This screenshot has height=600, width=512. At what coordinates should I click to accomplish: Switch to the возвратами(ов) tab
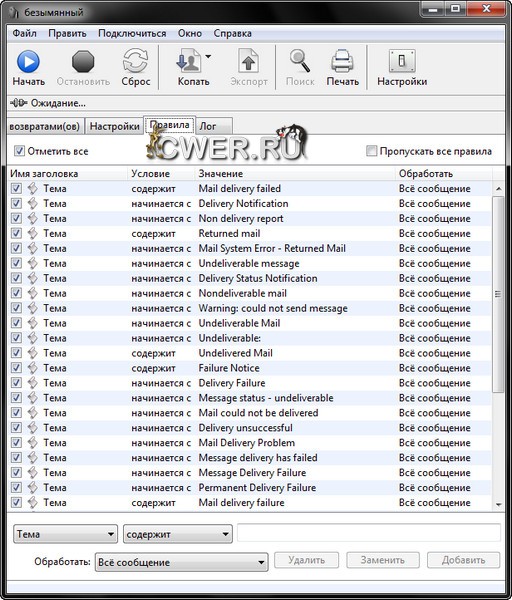coord(45,126)
